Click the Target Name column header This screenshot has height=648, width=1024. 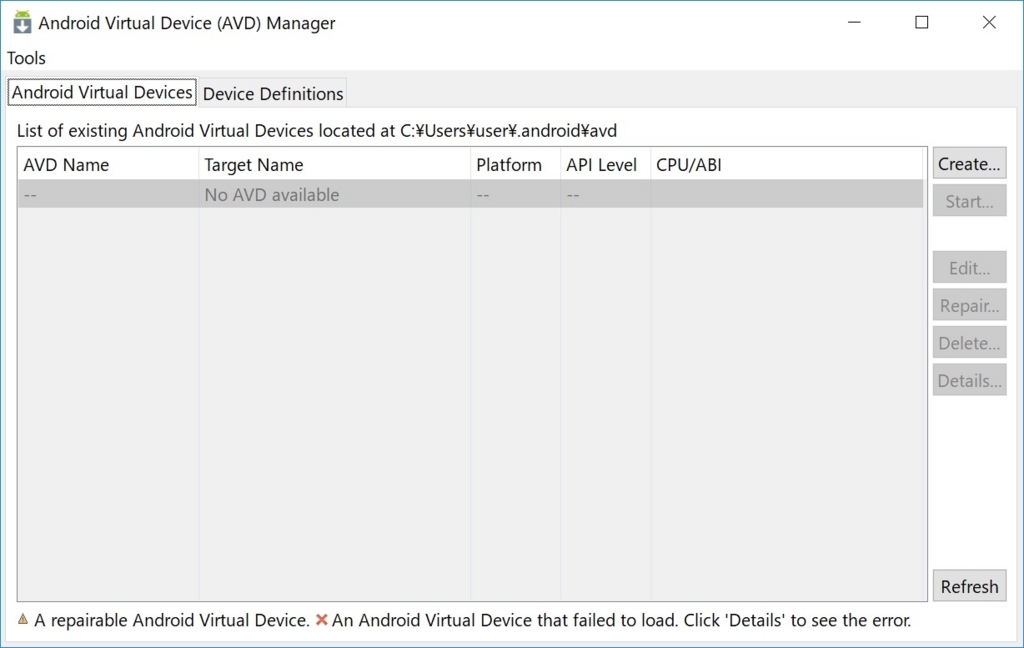334,165
